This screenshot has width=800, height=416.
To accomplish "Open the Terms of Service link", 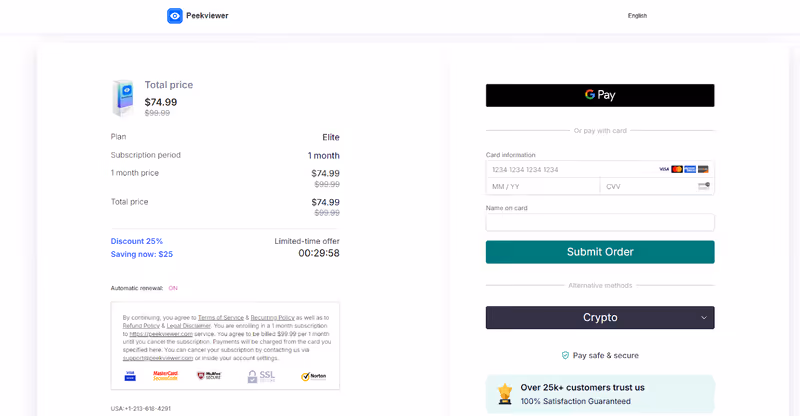I will point(220,317).
